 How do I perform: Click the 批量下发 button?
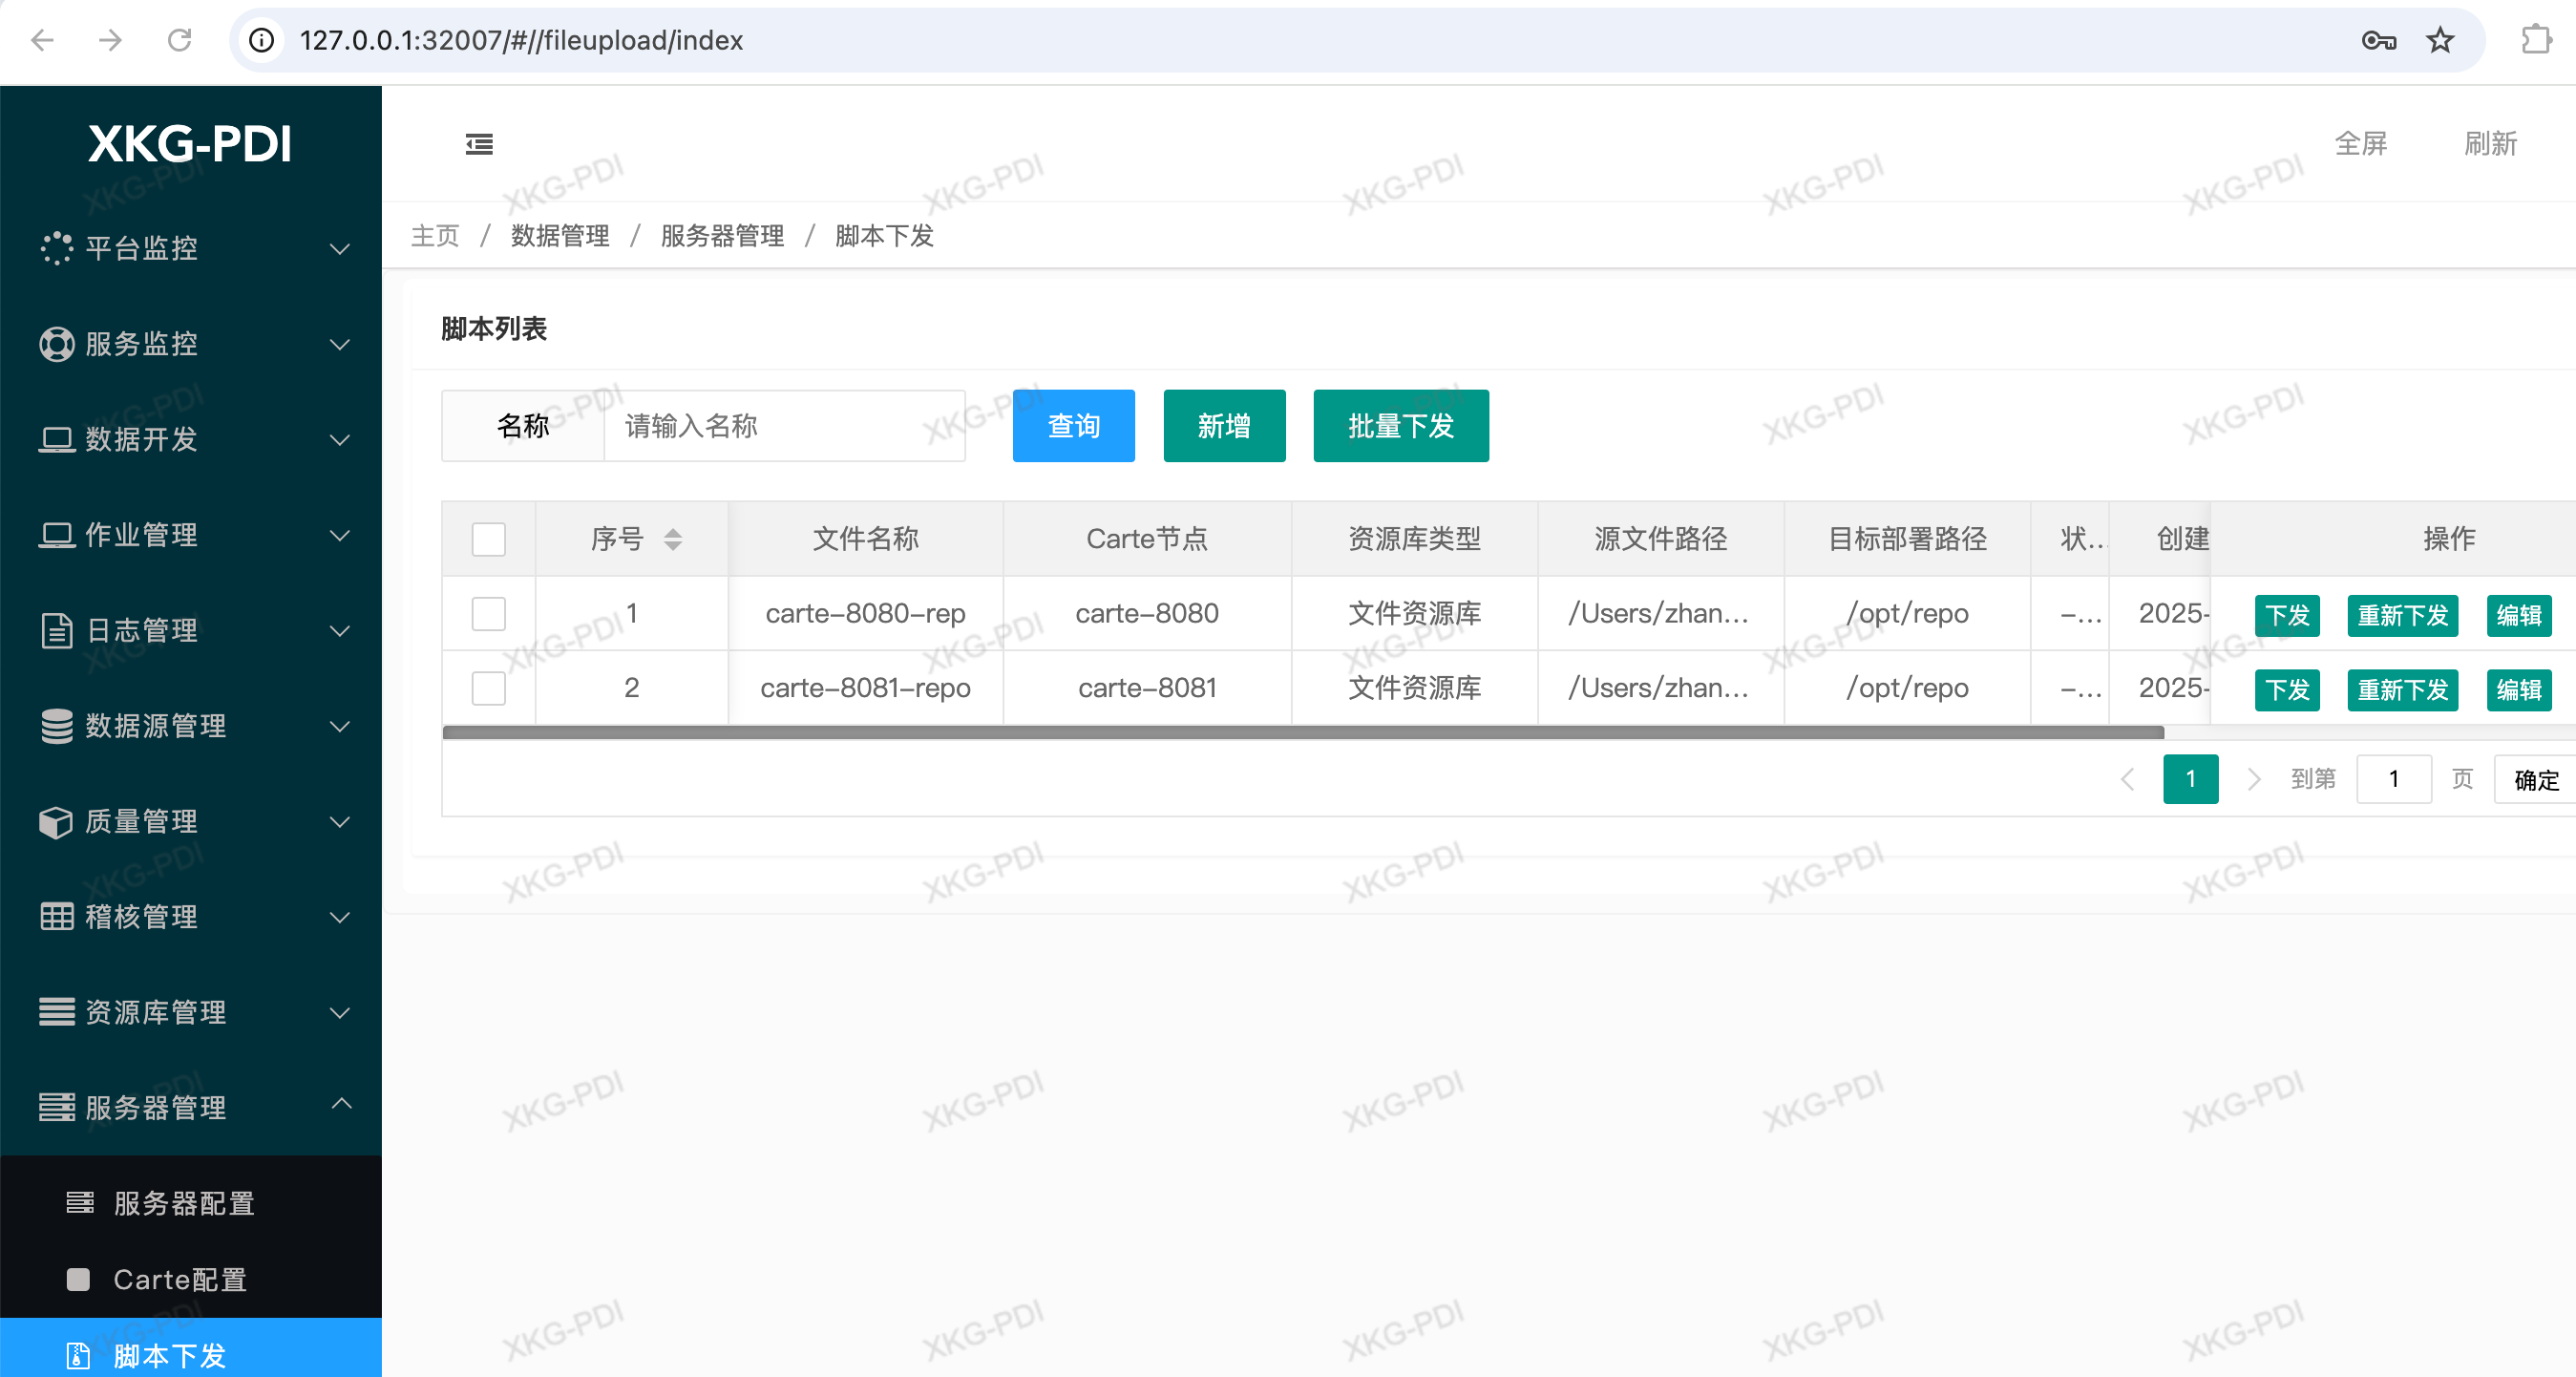tap(1400, 426)
